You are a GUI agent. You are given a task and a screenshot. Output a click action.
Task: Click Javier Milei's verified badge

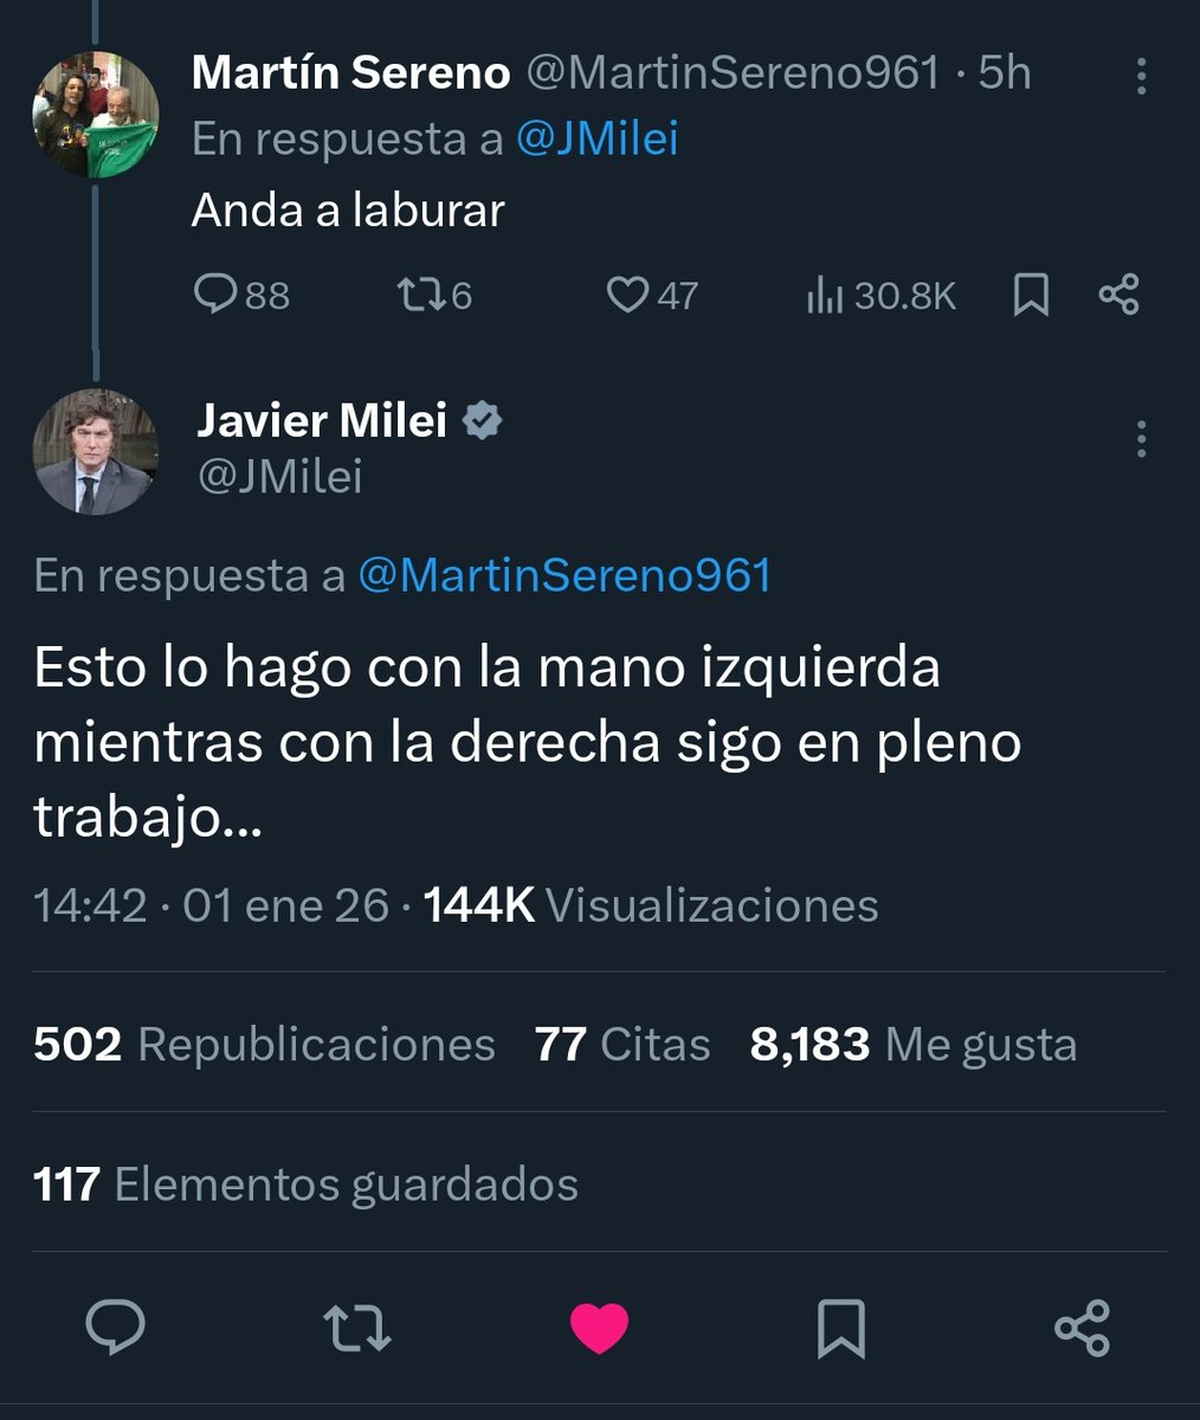pyautogui.click(x=482, y=421)
